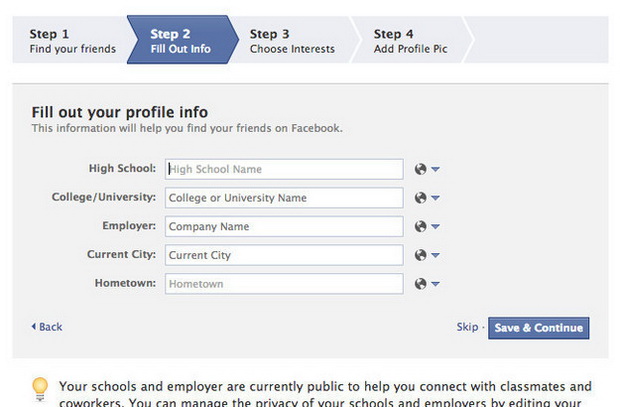Click the College or University Name field
Image resolution: width=620 pixels, height=407 pixels.
click(x=284, y=198)
